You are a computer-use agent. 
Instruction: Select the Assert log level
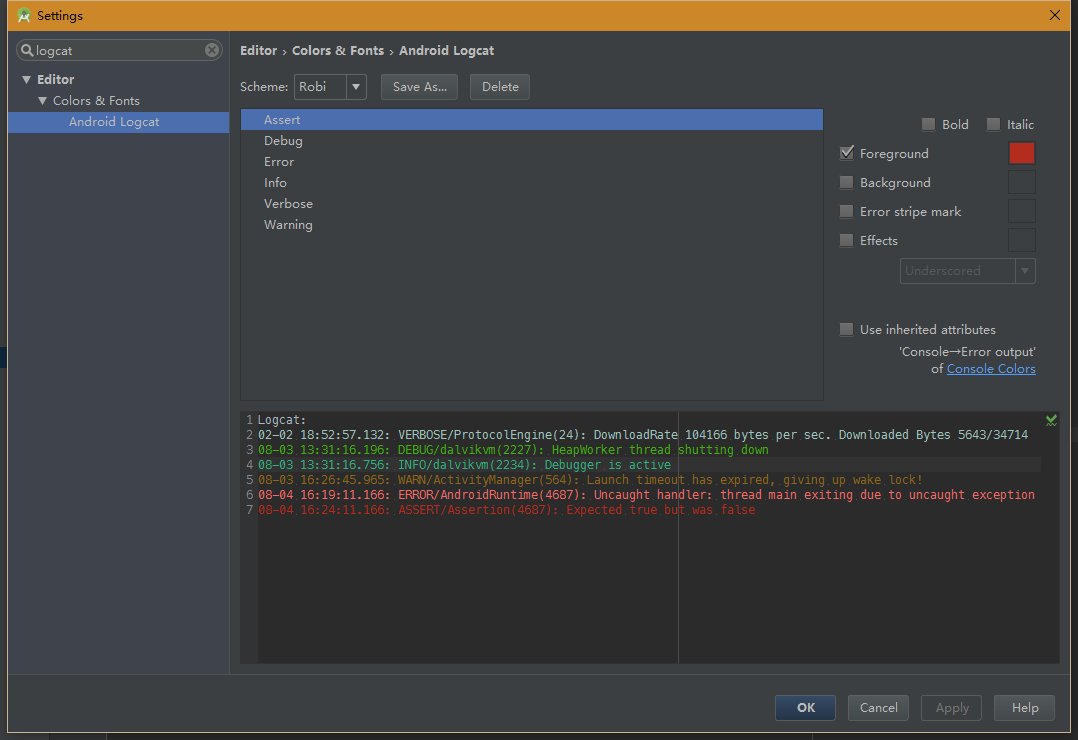531,120
